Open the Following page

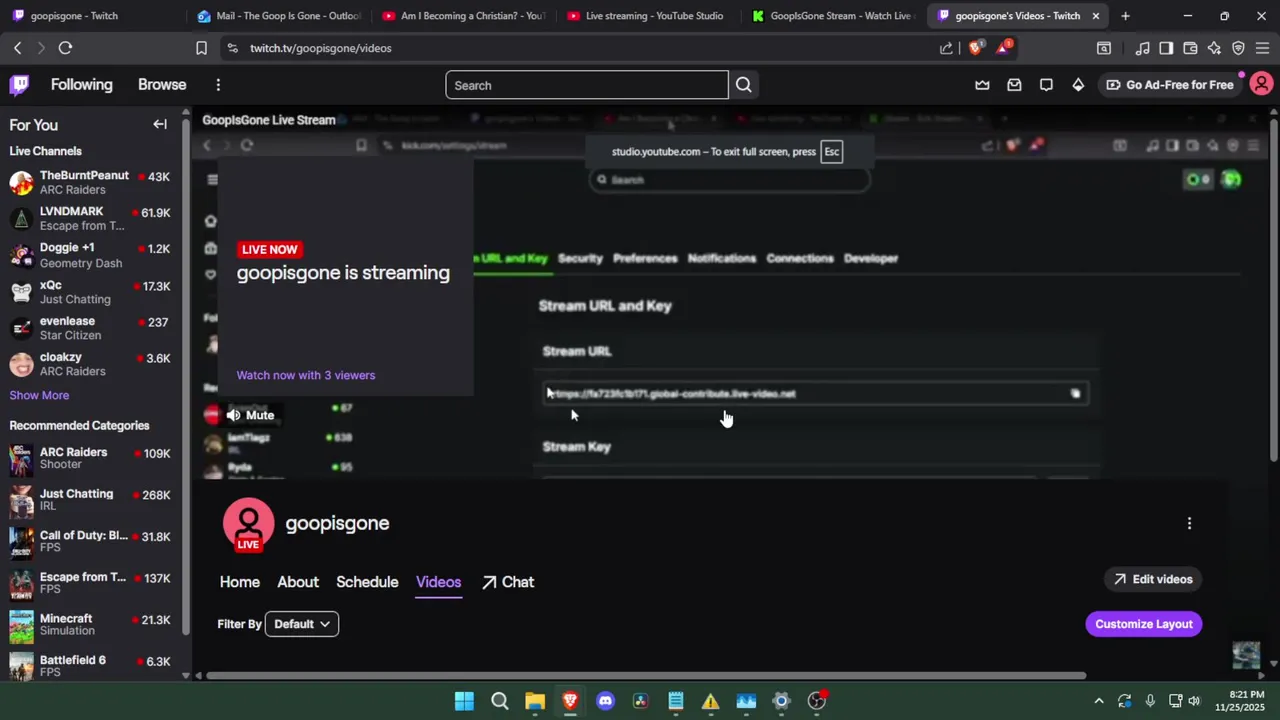(82, 85)
